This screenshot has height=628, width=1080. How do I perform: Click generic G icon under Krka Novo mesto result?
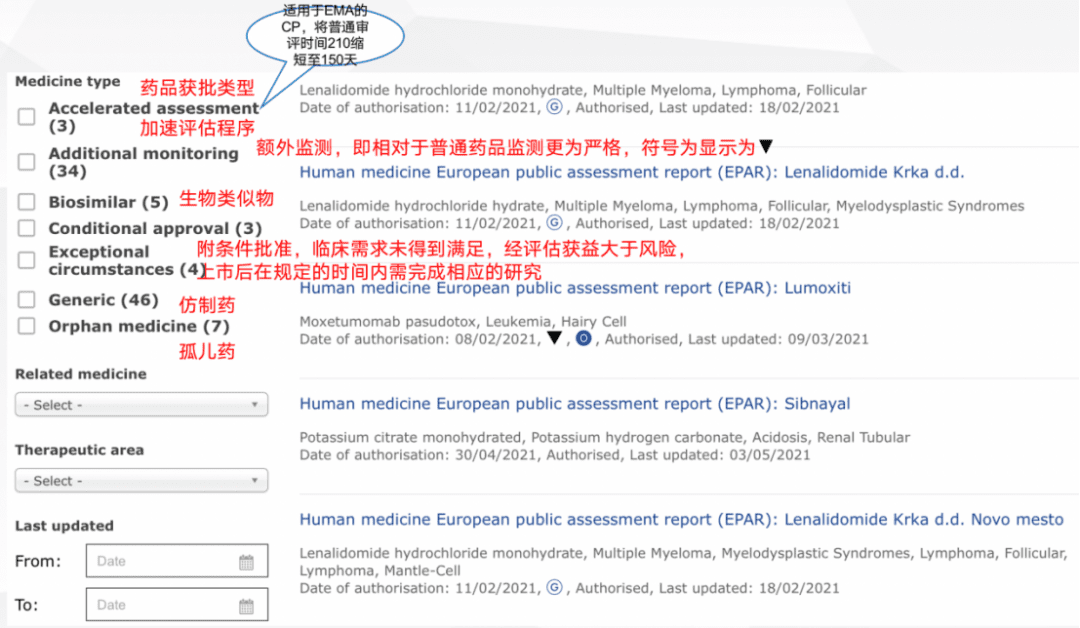click(x=554, y=587)
